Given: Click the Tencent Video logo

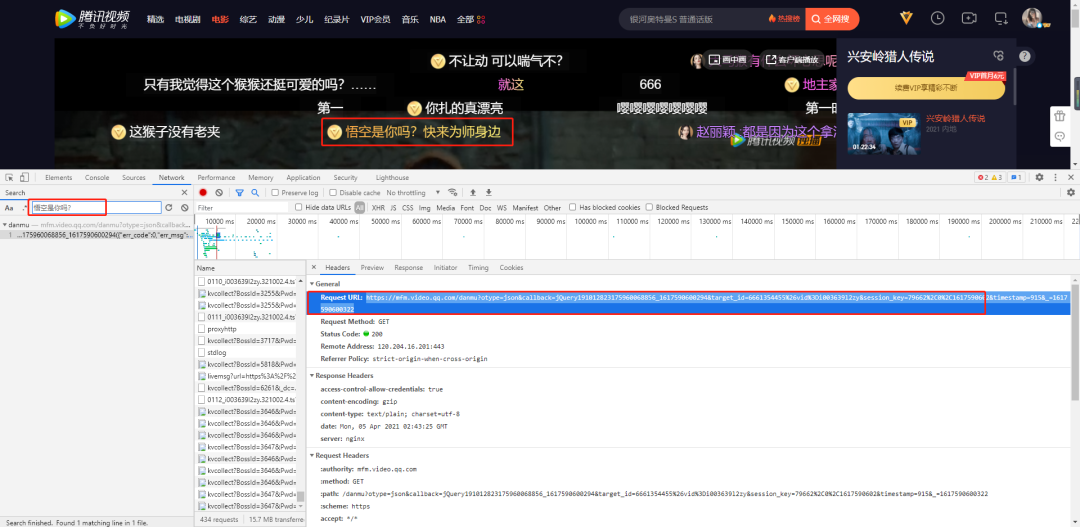Looking at the screenshot, I should click(x=92, y=19).
